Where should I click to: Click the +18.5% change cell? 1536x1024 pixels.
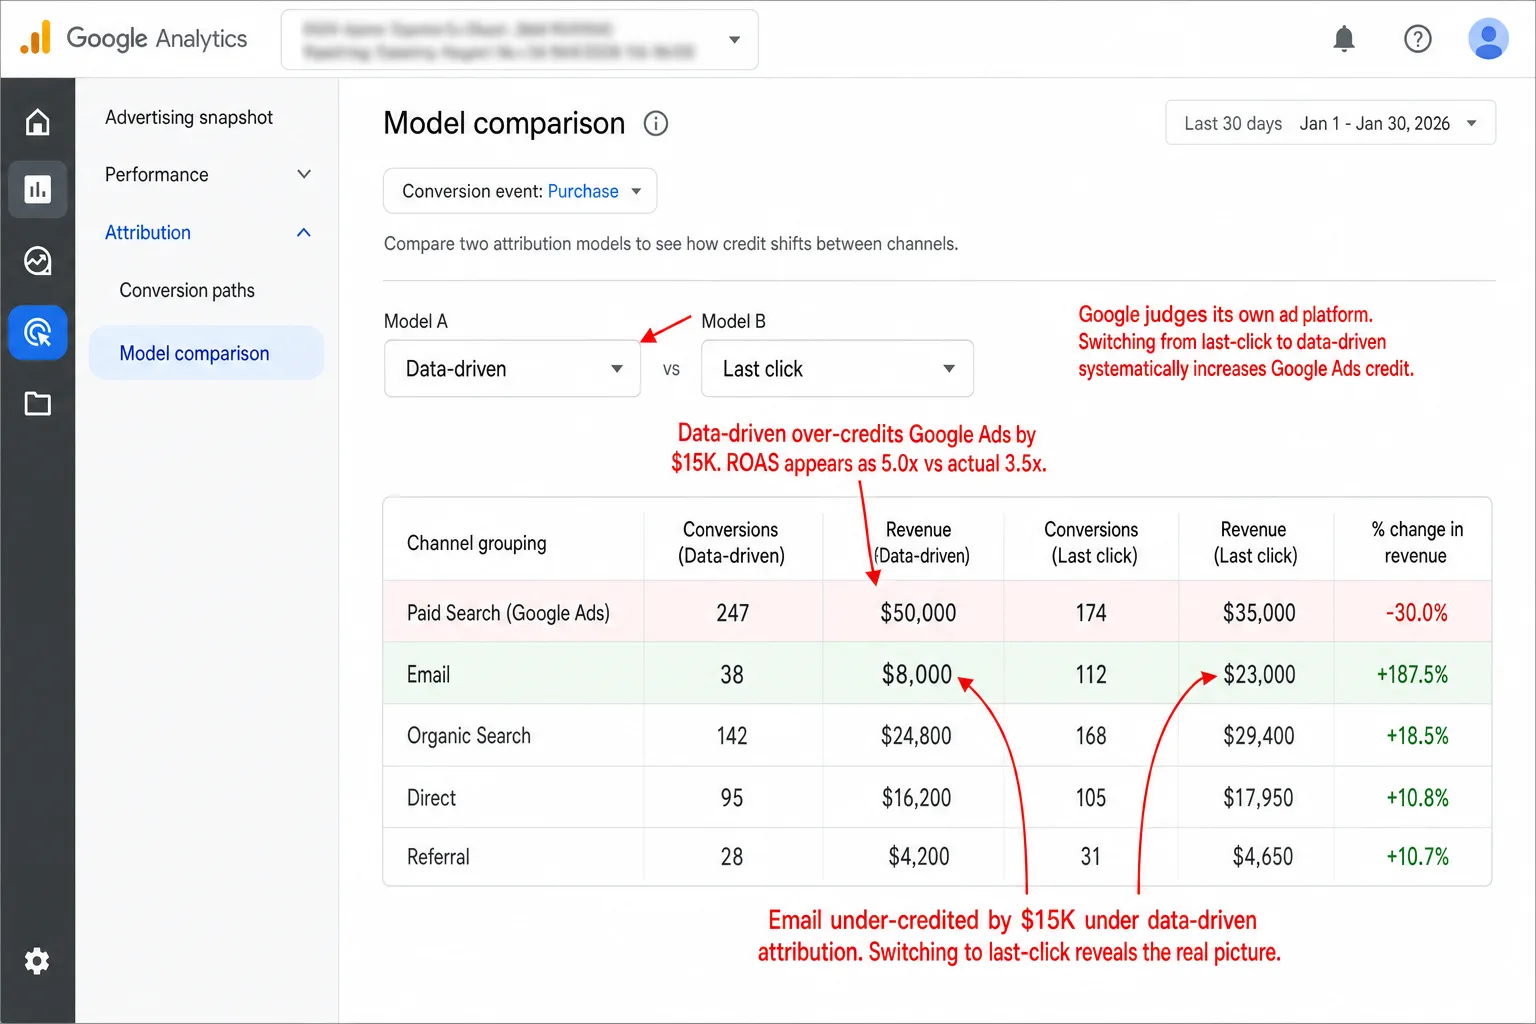[x=1417, y=736]
